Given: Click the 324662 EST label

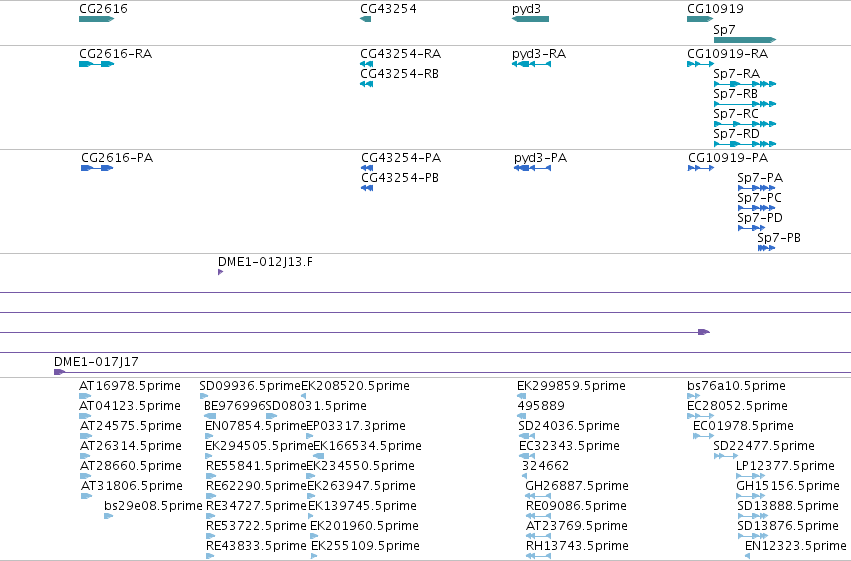Looking at the screenshot, I should [545, 466].
